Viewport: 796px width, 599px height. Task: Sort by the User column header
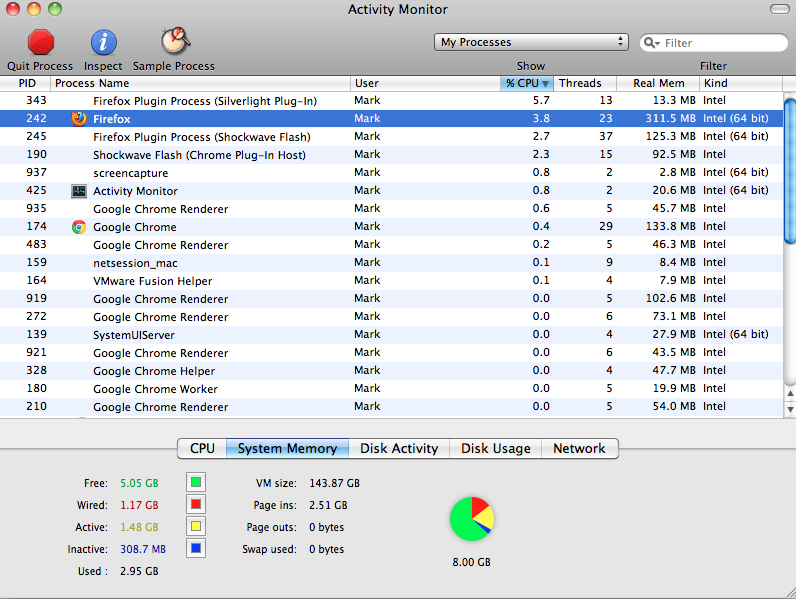(425, 83)
